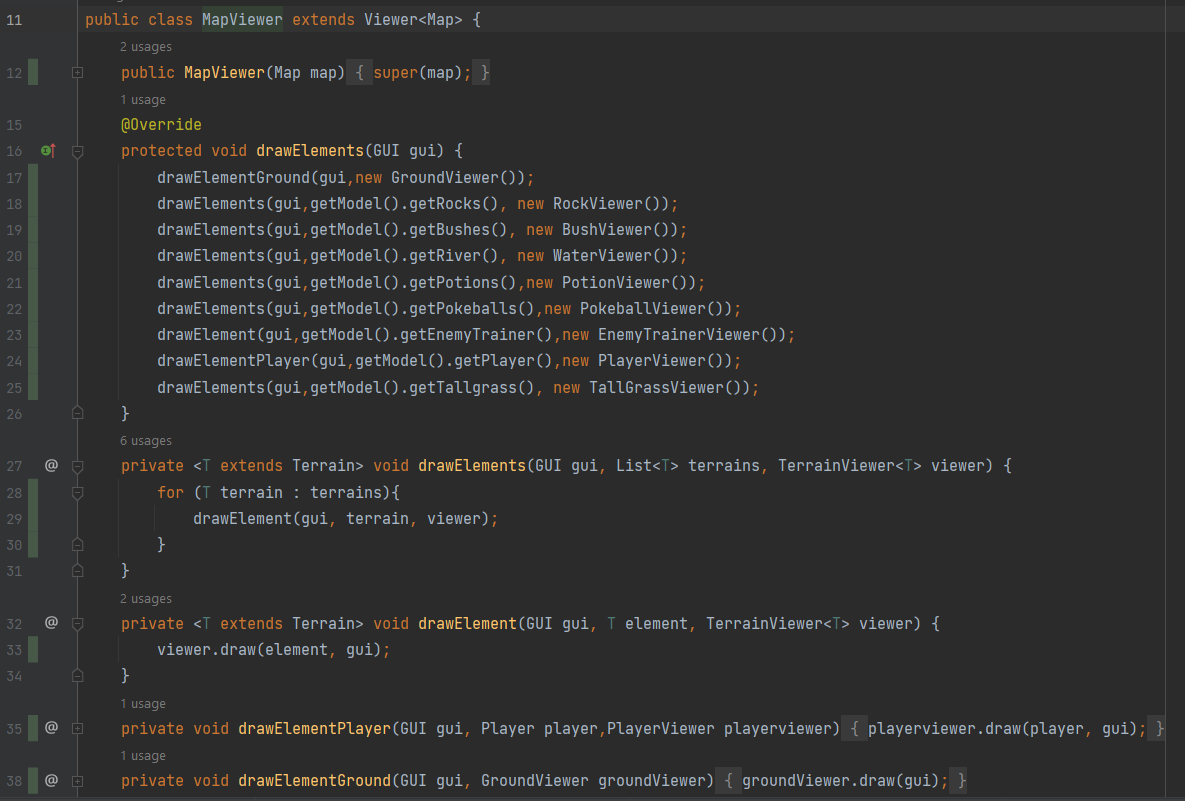Click the @ gutter icon beside drawElementPlayer
The image size is (1185, 801).
pos(51,728)
